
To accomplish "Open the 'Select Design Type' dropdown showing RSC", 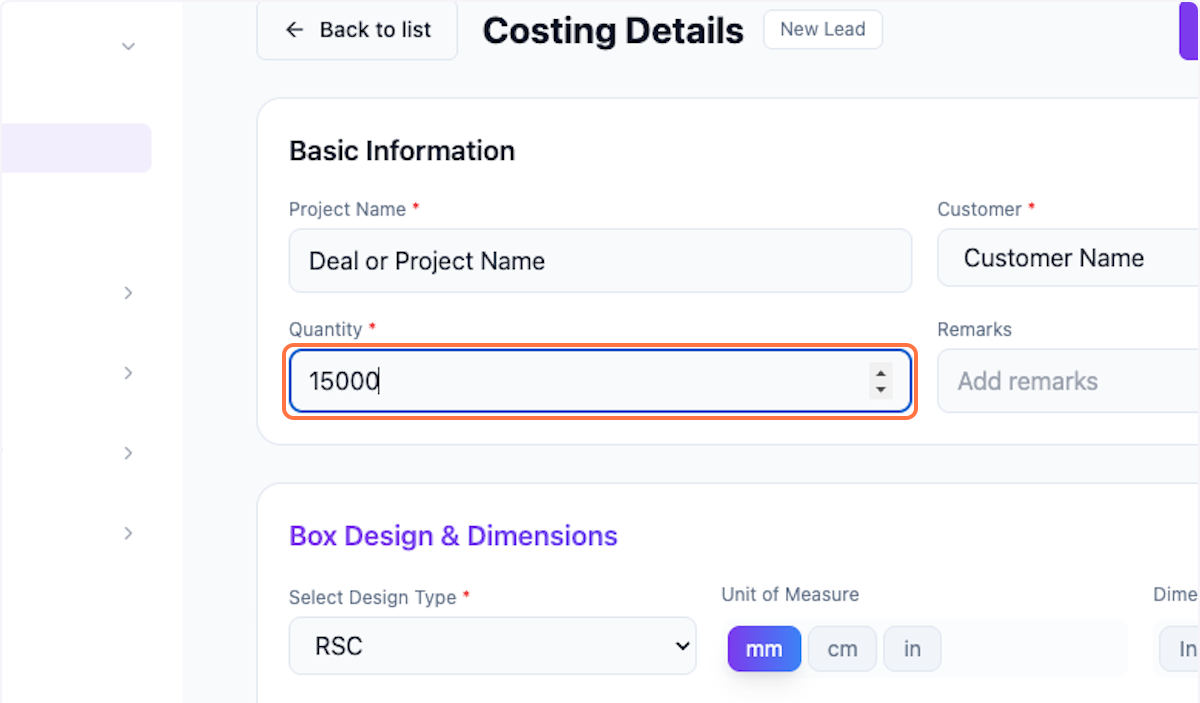I will (x=492, y=645).
